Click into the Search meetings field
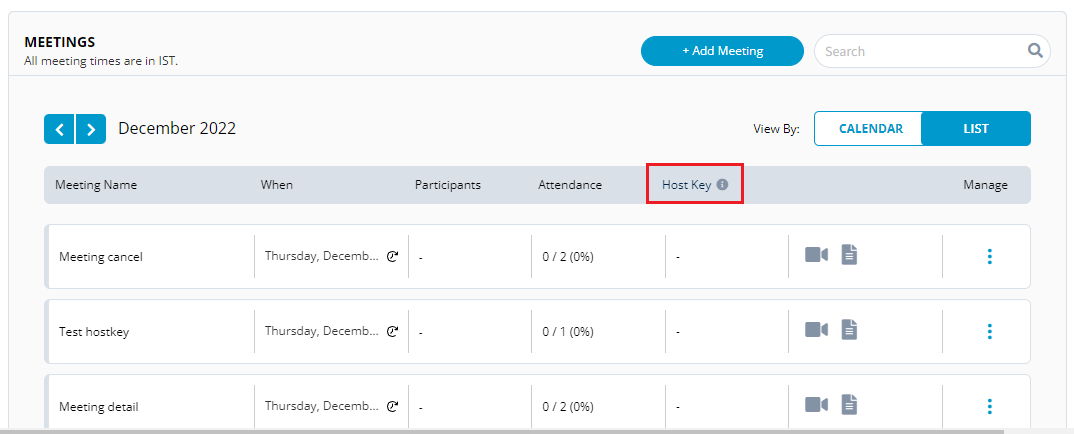 click(x=920, y=51)
